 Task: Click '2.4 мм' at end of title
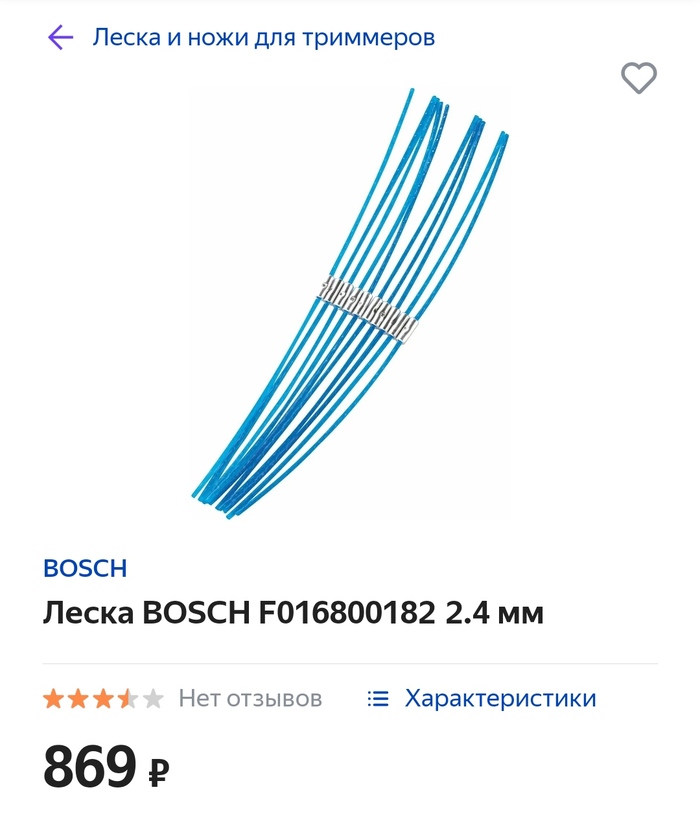click(494, 613)
